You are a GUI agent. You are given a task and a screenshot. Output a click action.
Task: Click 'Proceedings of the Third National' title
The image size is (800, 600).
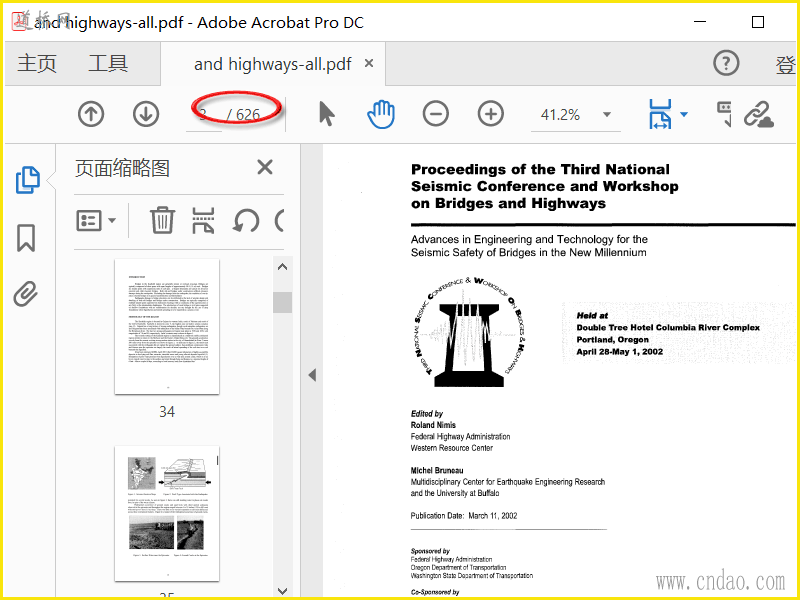coord(540,169)
